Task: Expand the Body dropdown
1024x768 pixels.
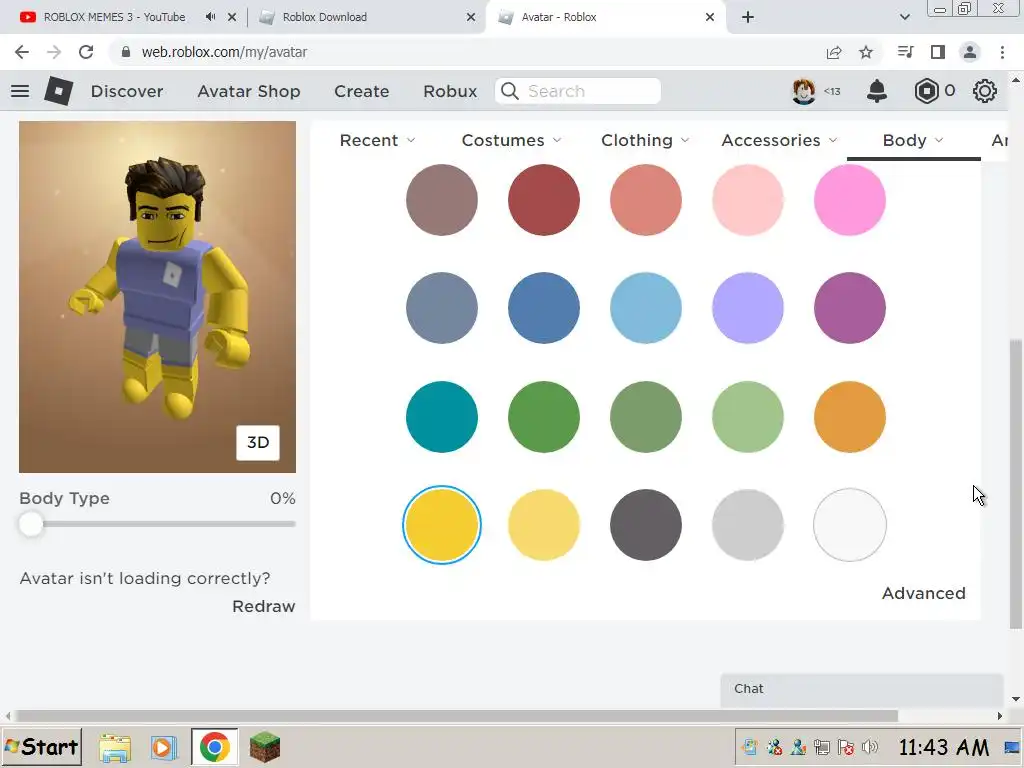Action: [x=913, y=140]
